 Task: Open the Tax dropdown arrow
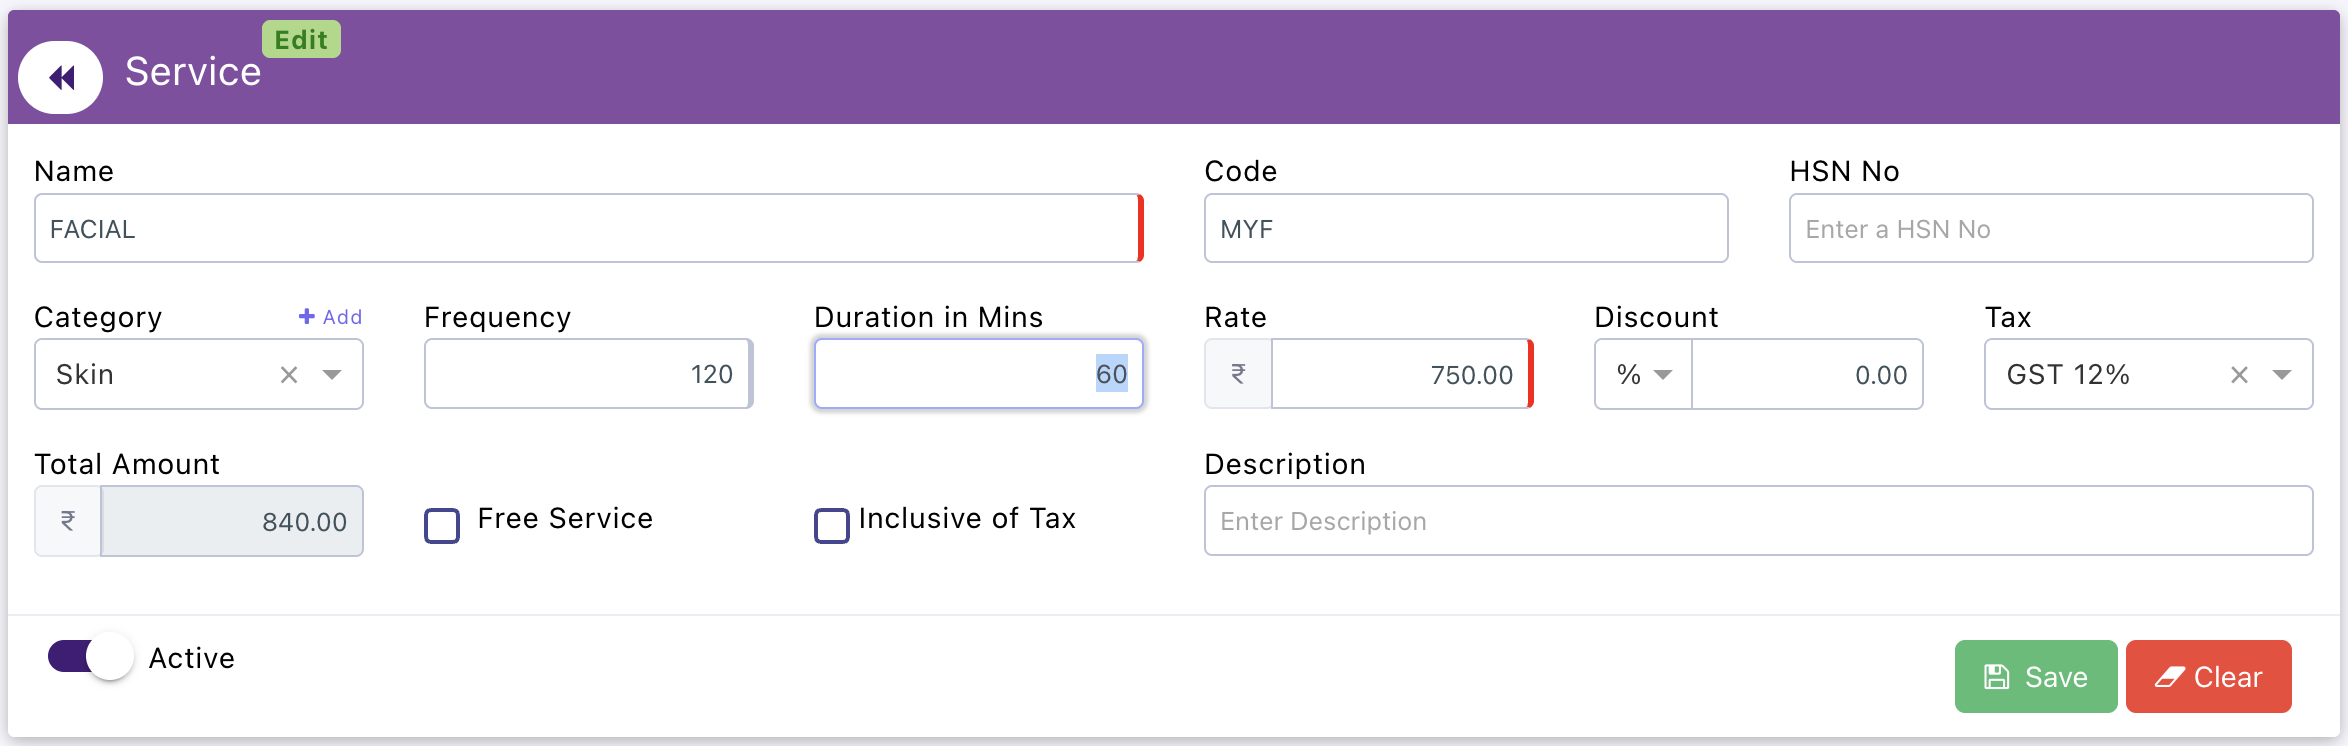click(x=2282, y=375)
